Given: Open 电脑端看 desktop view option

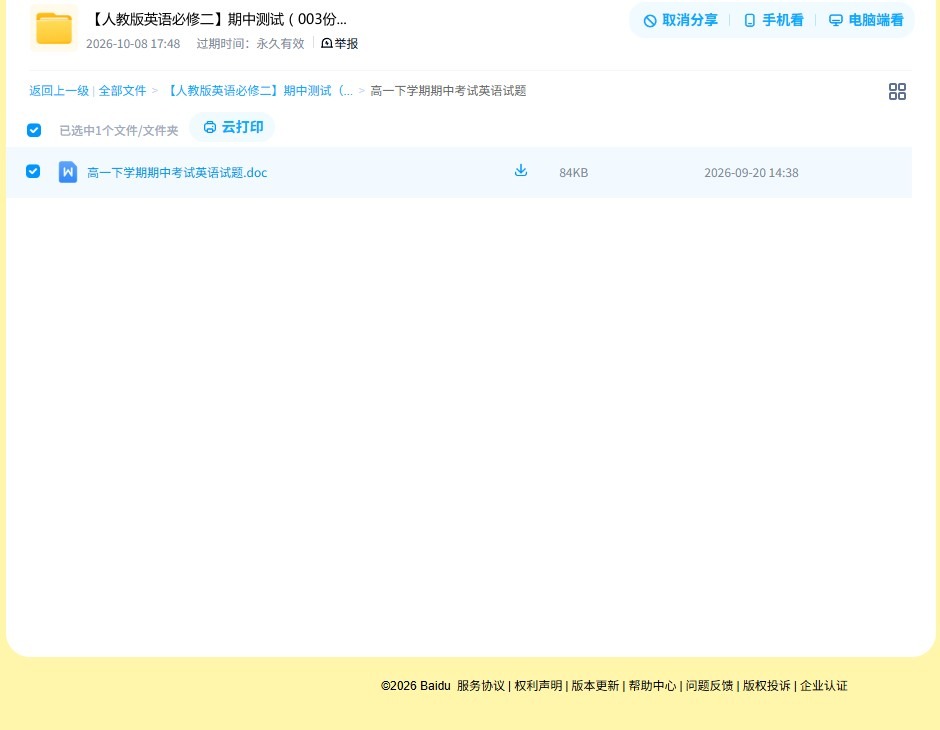Looking at the screenshot, I should tap(866, 20).
